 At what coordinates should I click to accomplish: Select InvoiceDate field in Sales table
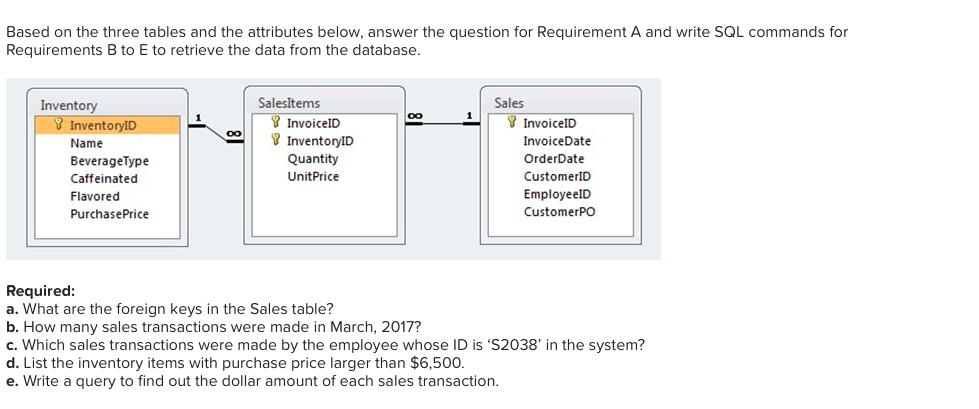click(x=557, y=141)
